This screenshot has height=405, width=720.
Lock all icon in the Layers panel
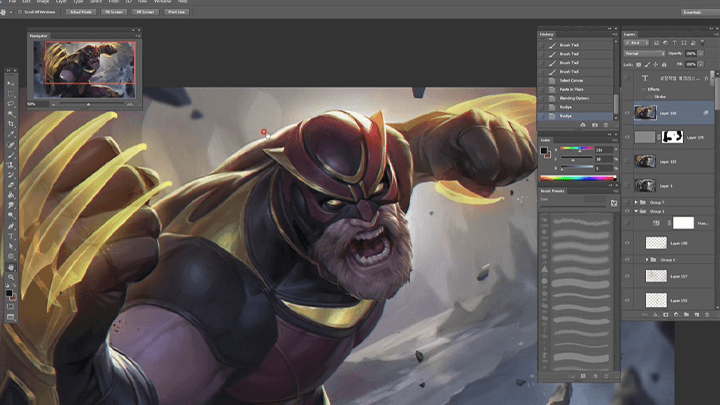[664, 65]
